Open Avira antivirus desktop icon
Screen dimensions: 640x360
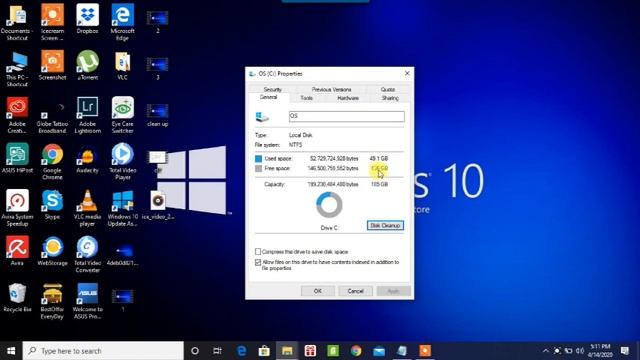click(x=17, y=251)
